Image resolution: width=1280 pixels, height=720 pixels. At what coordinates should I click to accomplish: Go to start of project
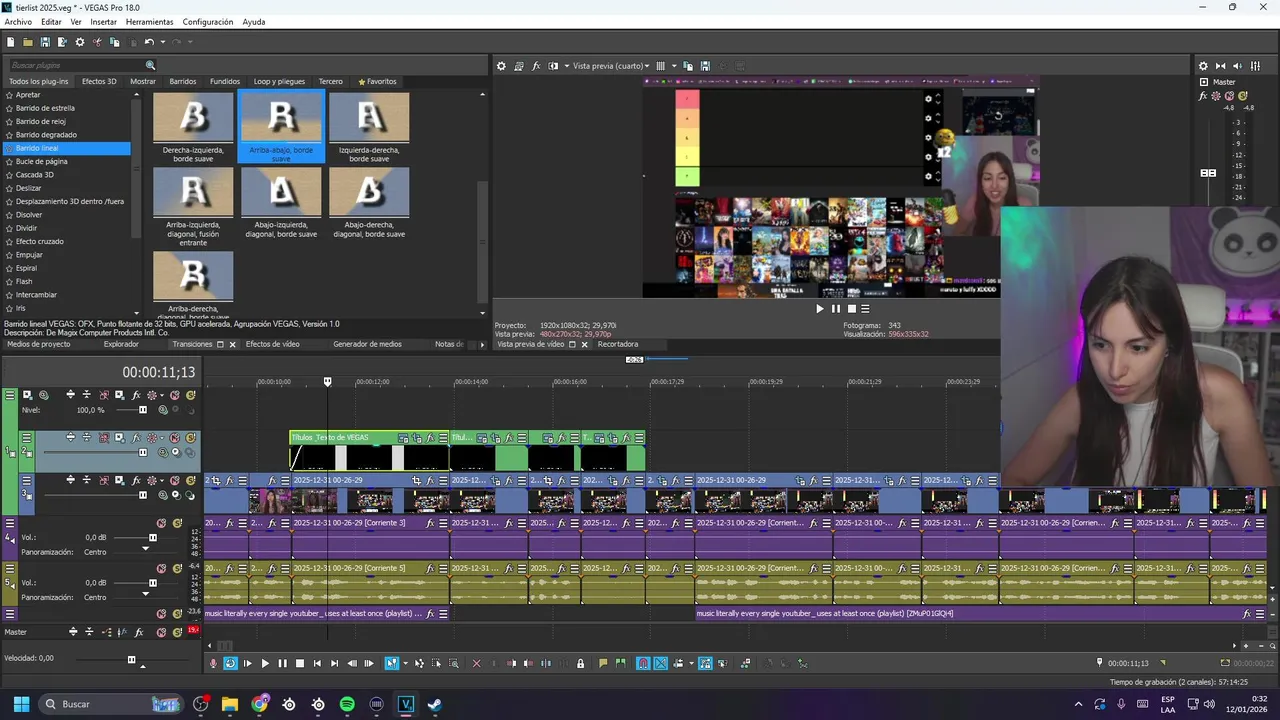317,663
